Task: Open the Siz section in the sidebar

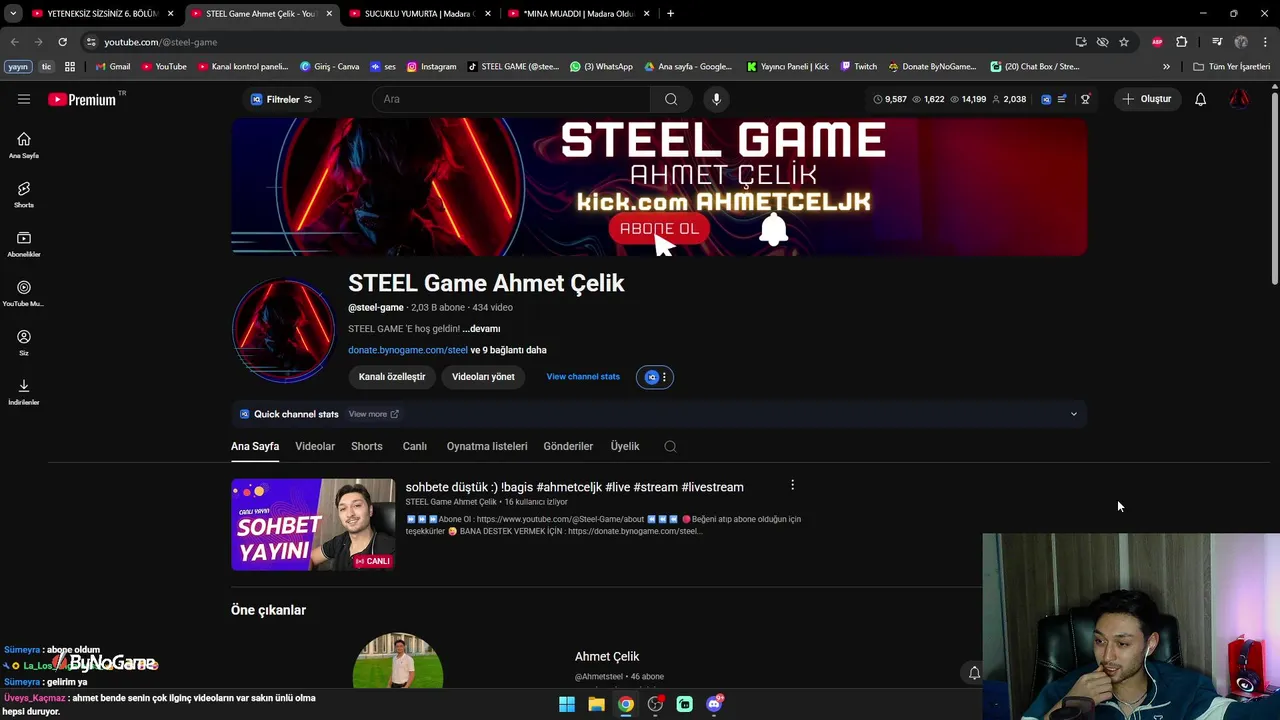Action: click(24, 342)
